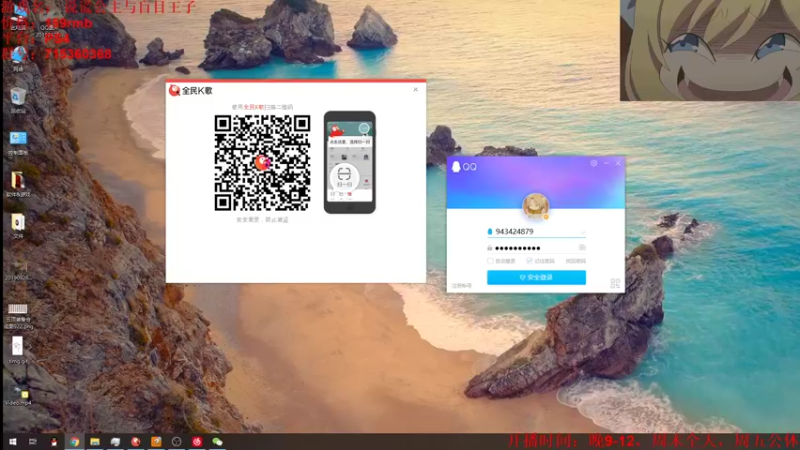Screen dimensions: 800x450
Task: Click the status badge on QQ avatar
Action: coord(546,217)
